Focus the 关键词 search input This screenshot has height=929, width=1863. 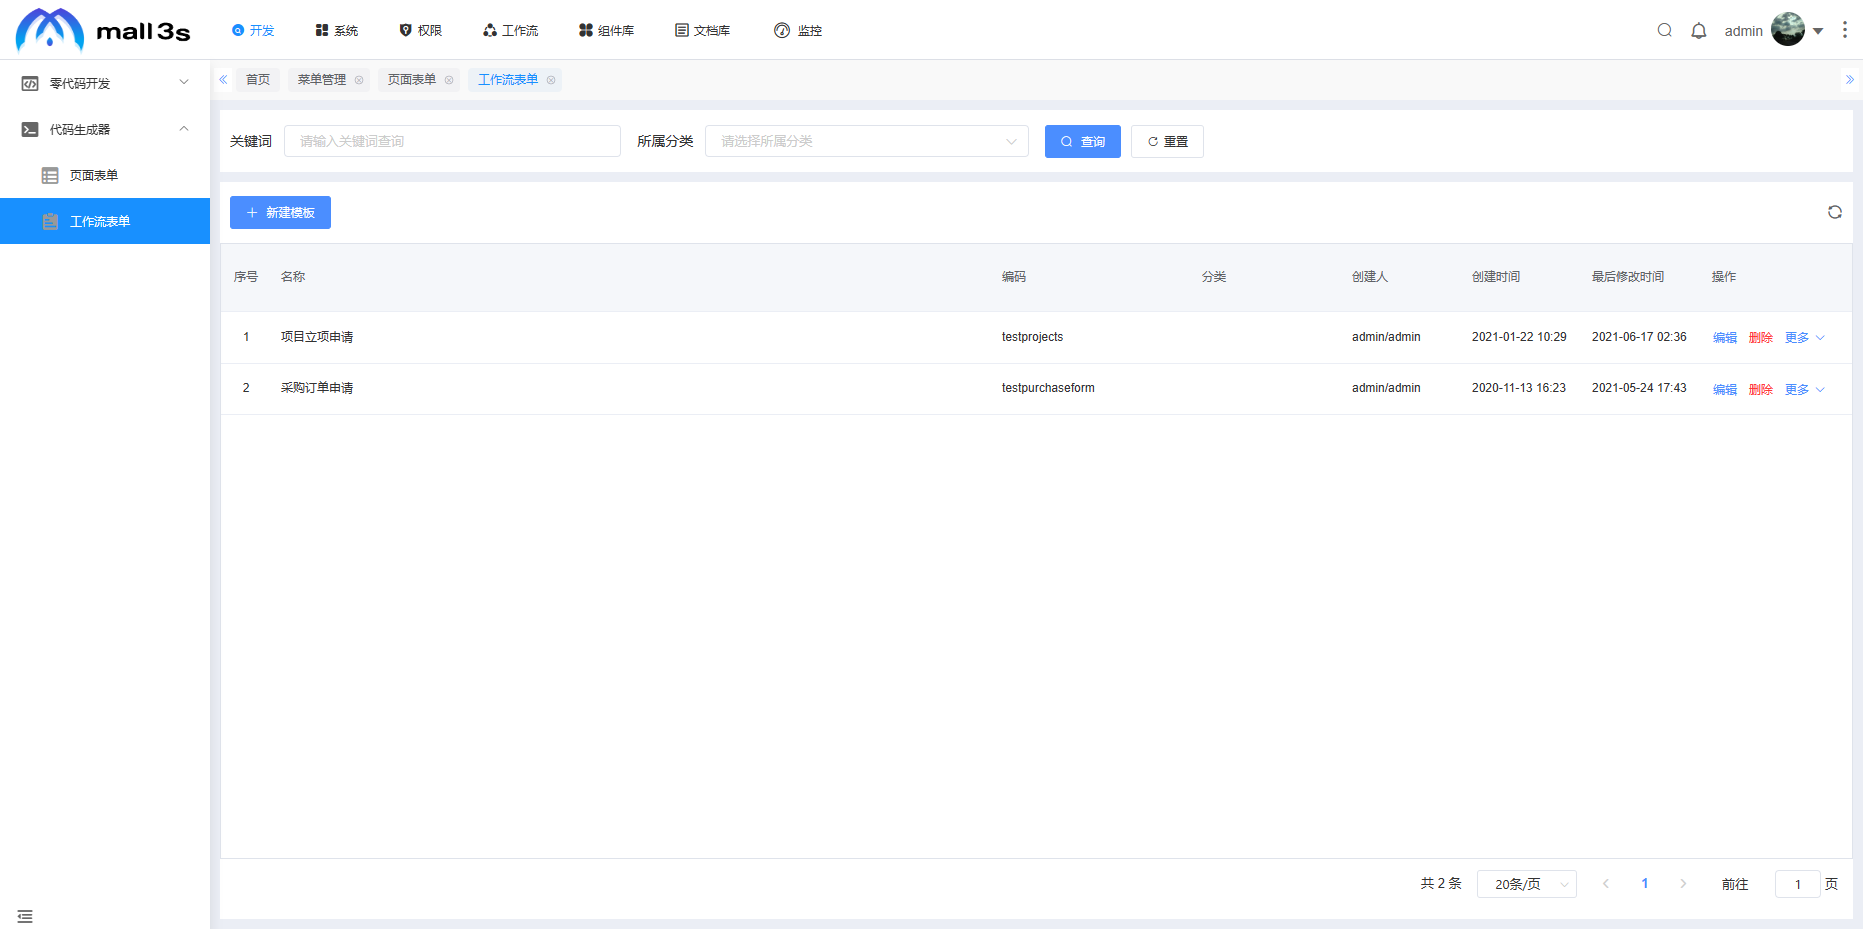pos(452,141)
